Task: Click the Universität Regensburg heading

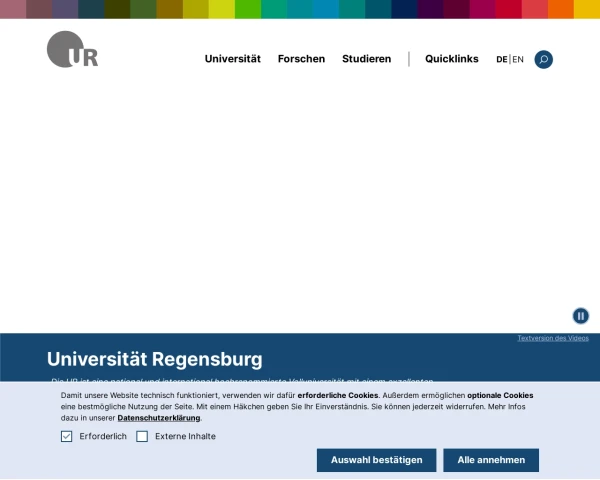Action: coord(155,359)
